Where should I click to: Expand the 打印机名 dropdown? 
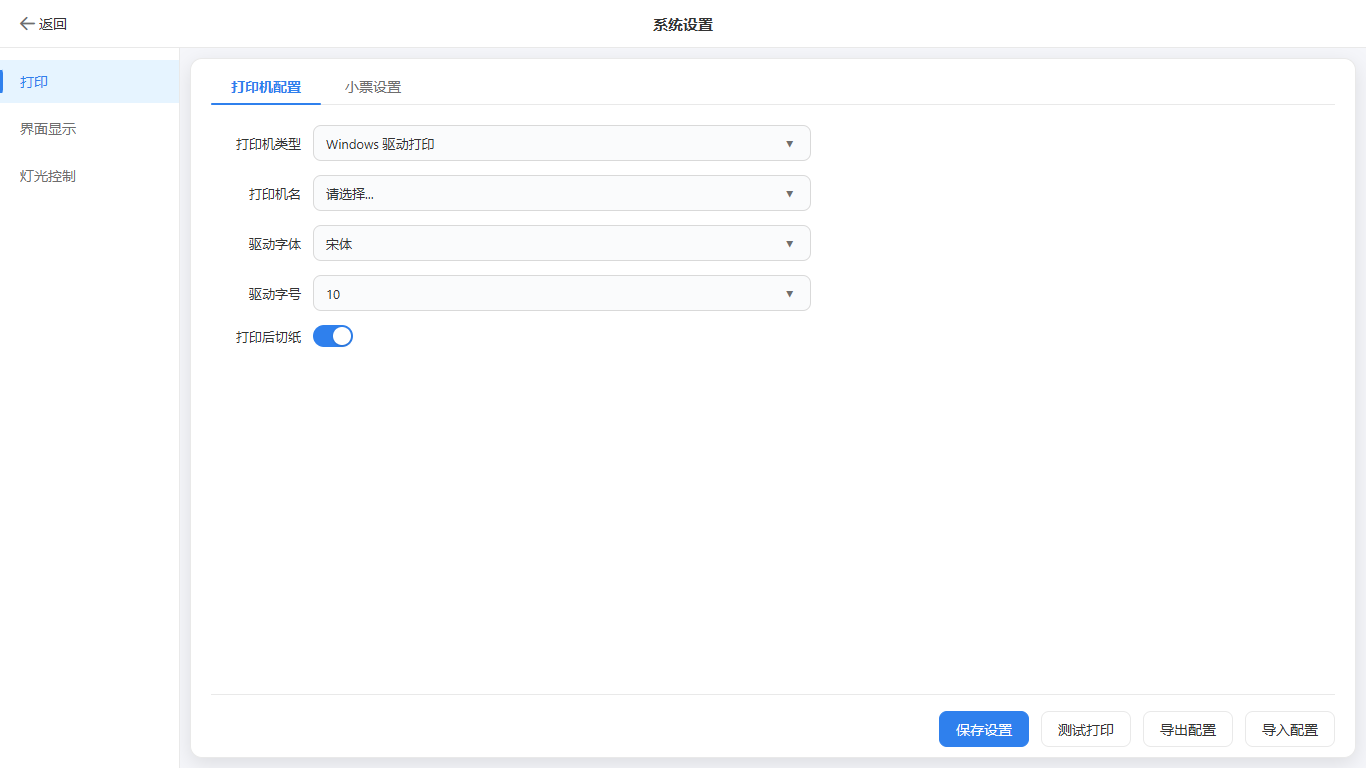point(562,193)
